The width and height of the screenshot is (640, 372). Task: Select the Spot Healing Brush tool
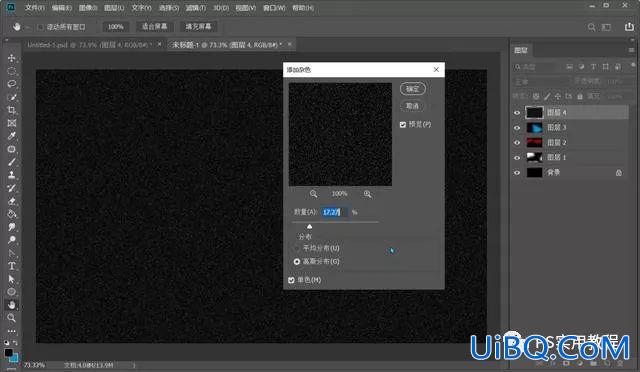click(11, 149)
